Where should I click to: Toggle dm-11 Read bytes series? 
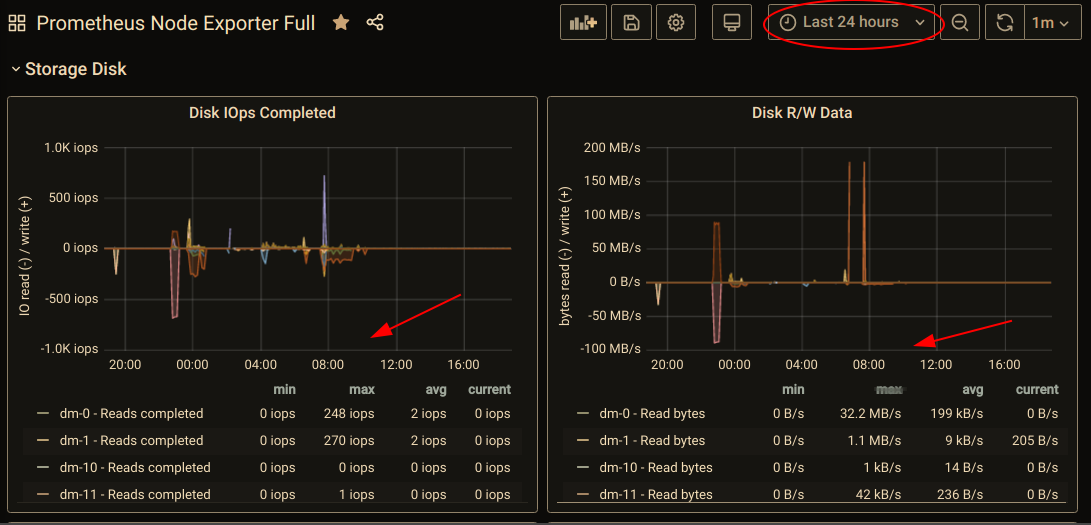click(x=655, y=494)
